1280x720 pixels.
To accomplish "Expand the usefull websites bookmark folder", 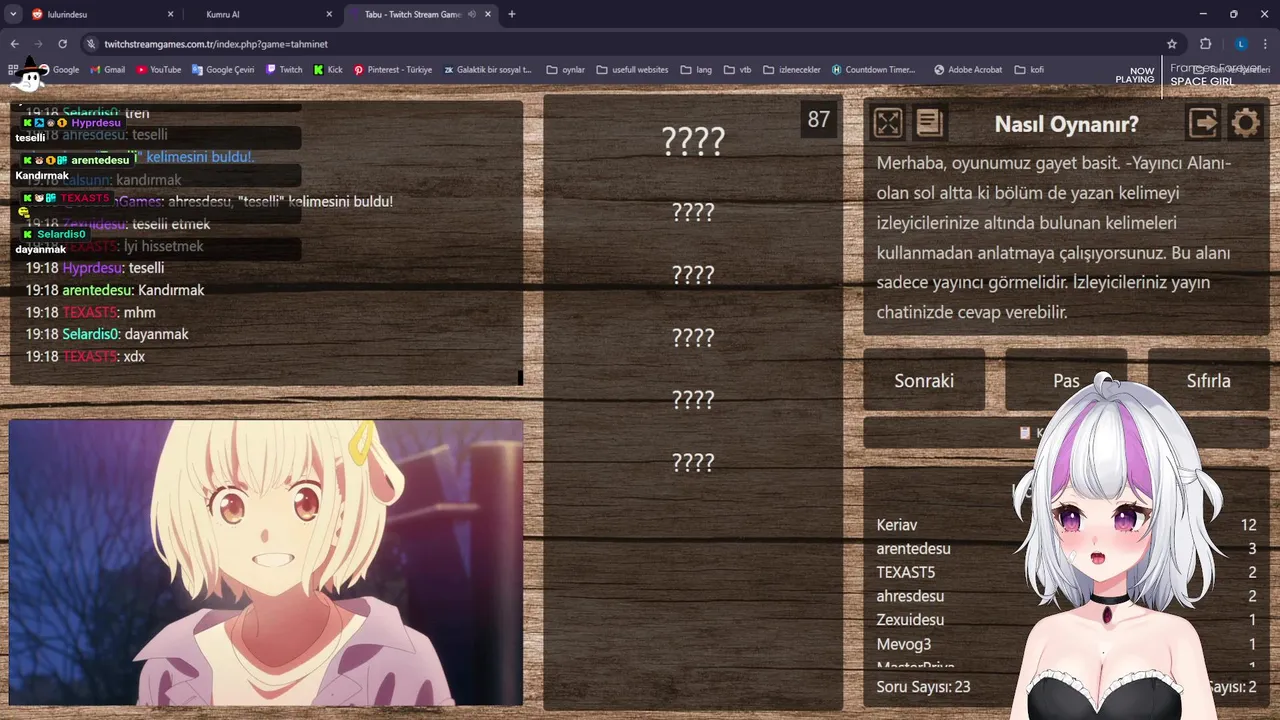I will (632, 70).
